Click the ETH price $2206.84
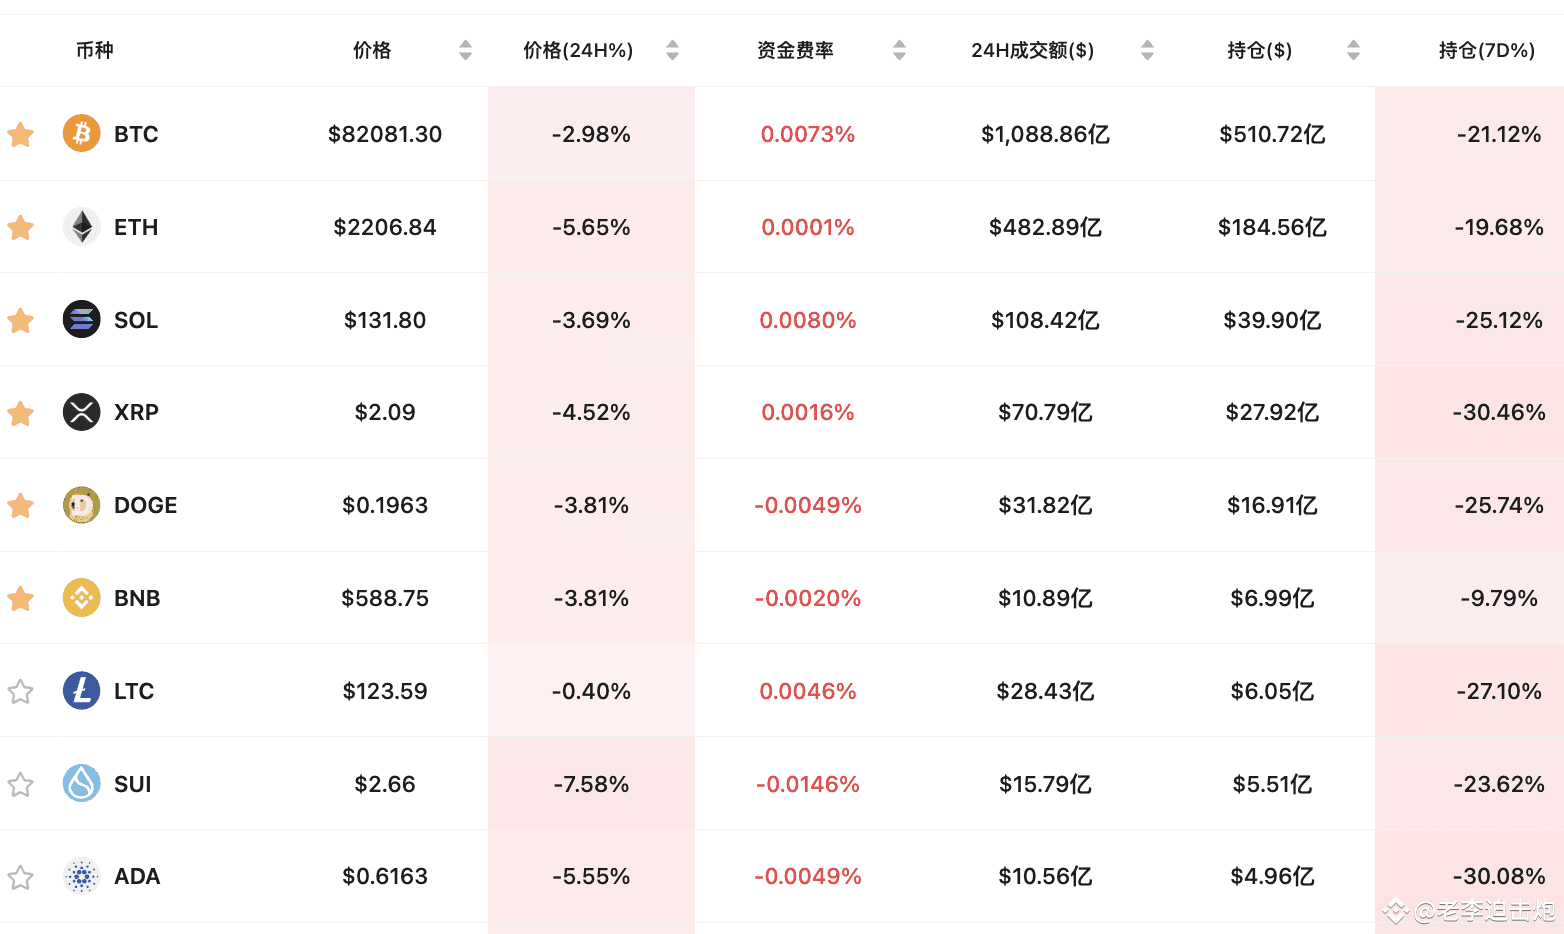Image resolution: width=1564 pixels, height=934 pixels. [386, 227]
